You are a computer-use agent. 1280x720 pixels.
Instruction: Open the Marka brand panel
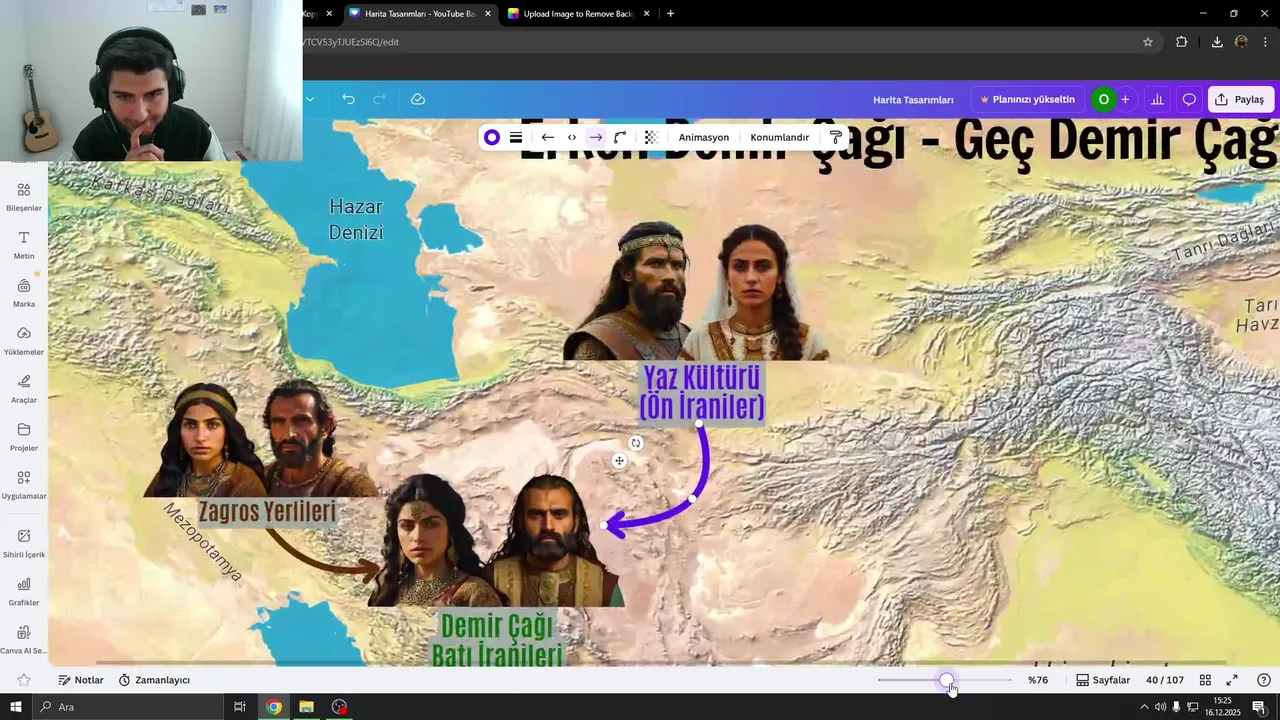click(x=24, y=293)
